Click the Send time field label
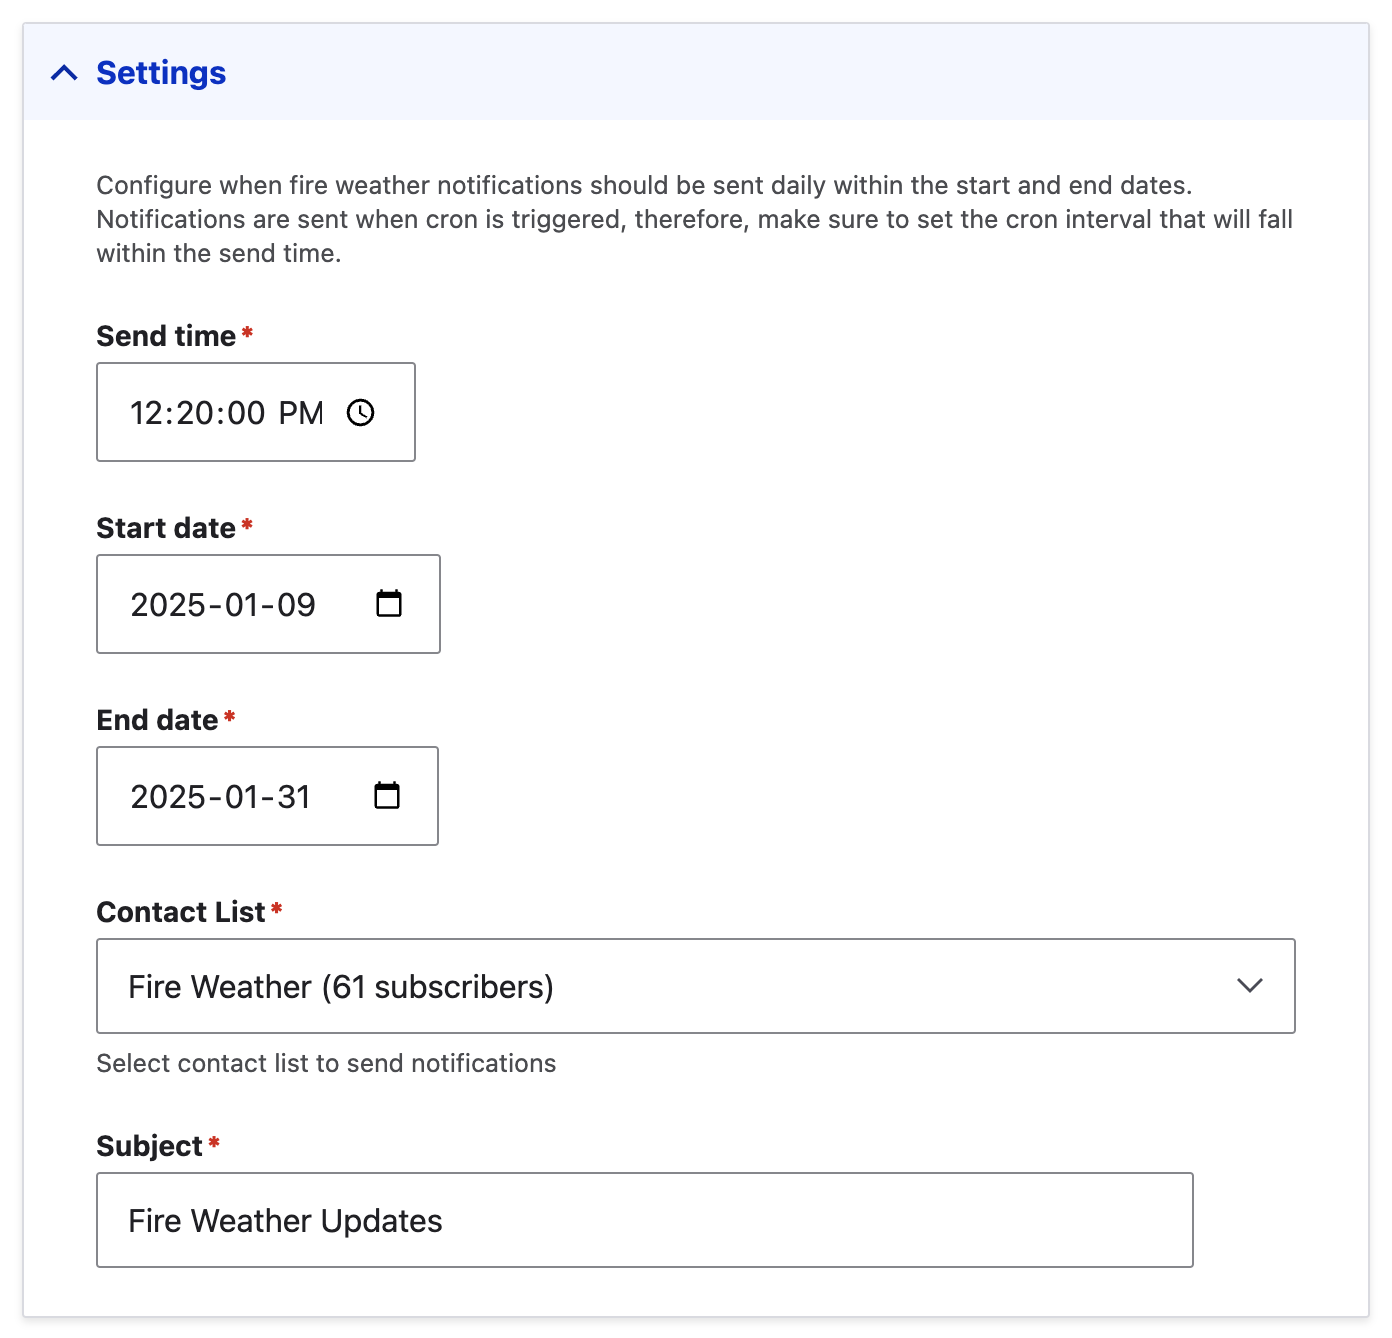The image size is (1392, 1338). [x=166, y=336]
